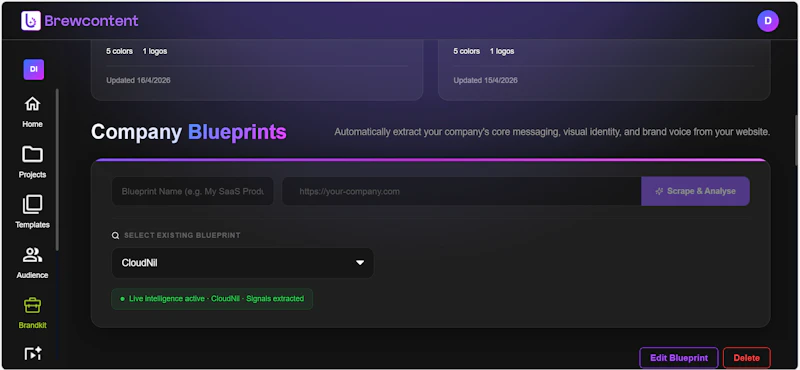Screen dimensions: 800x370
Task: Click '5 colors' on the 16/4/2026 card
Action: pos(119,51)
